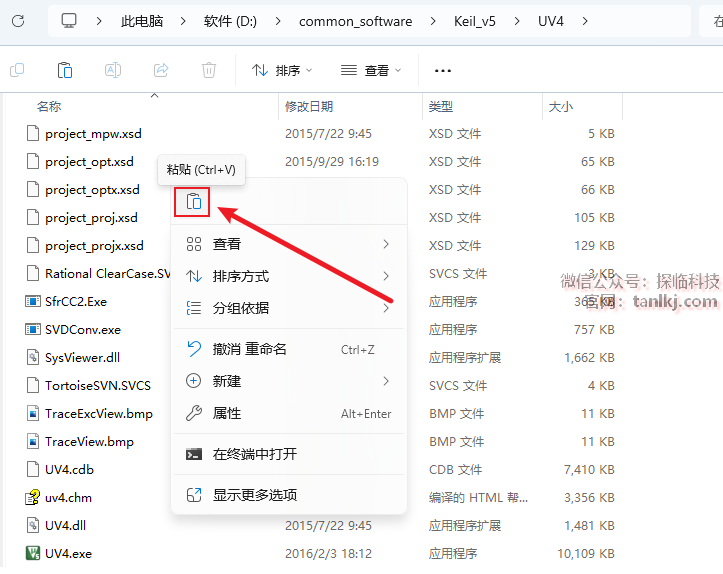Click the 编译的 HTML 帮... type cell
Screen dimensions: 723x574
coord(478,497)
